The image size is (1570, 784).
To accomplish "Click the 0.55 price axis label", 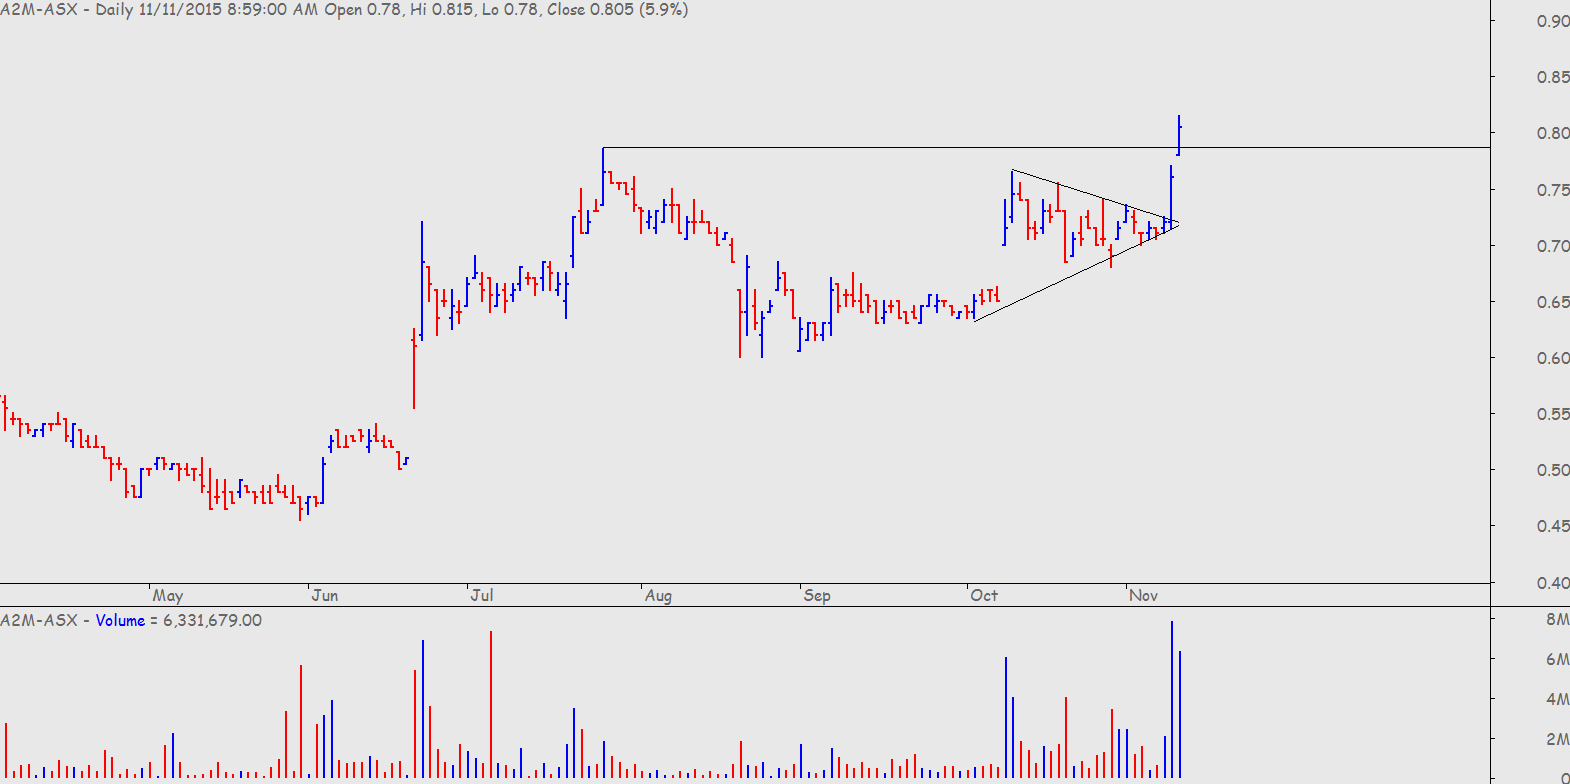I will click(1553, 414).
